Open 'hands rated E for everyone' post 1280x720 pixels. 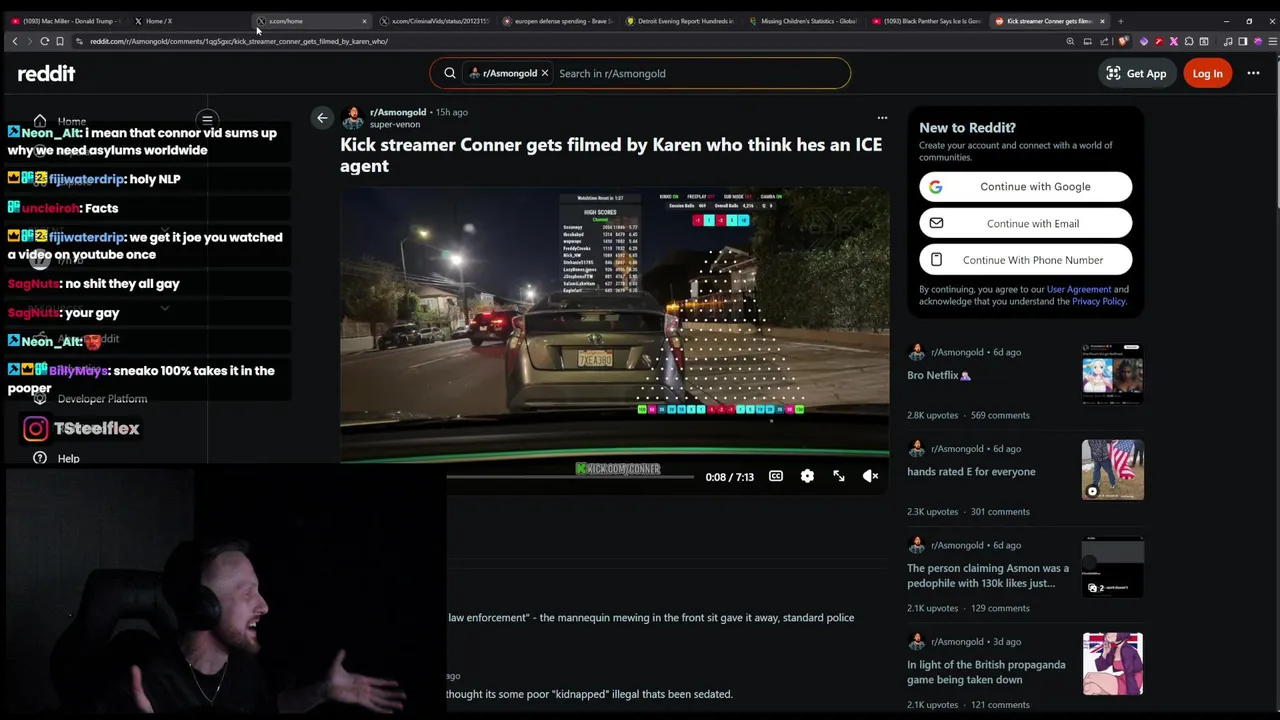point(971,472)
